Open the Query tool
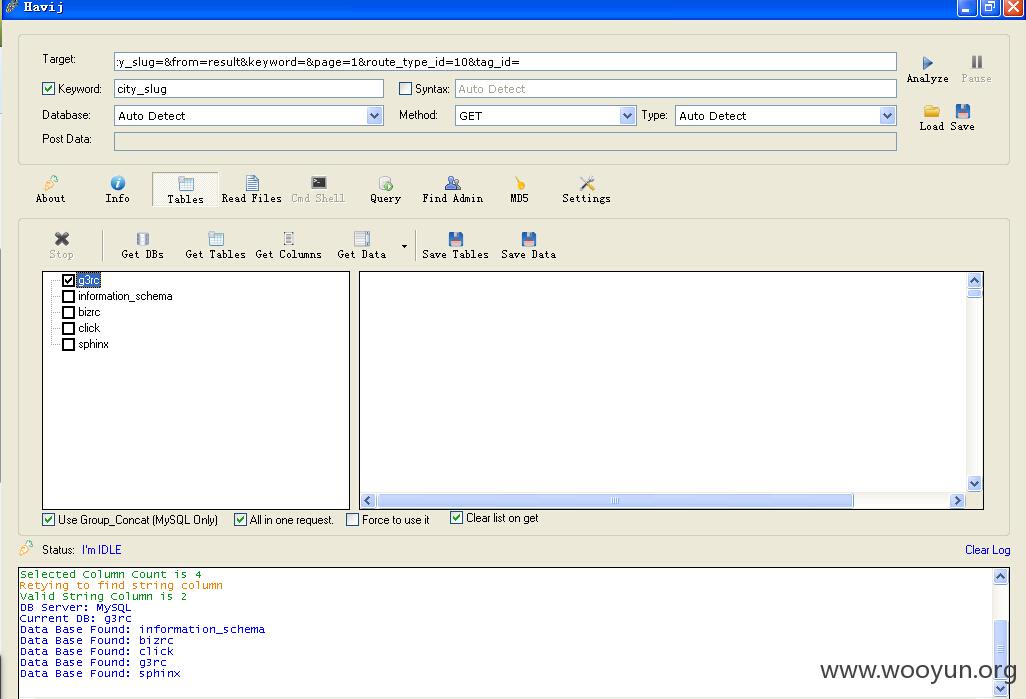1026x699 pixels. pos(385,190)
